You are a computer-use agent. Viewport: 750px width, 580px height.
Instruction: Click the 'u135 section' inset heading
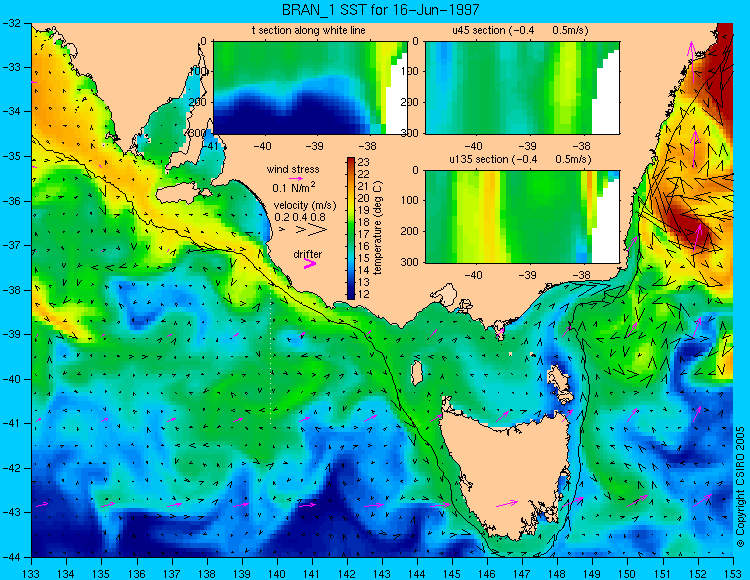(520, 159)
